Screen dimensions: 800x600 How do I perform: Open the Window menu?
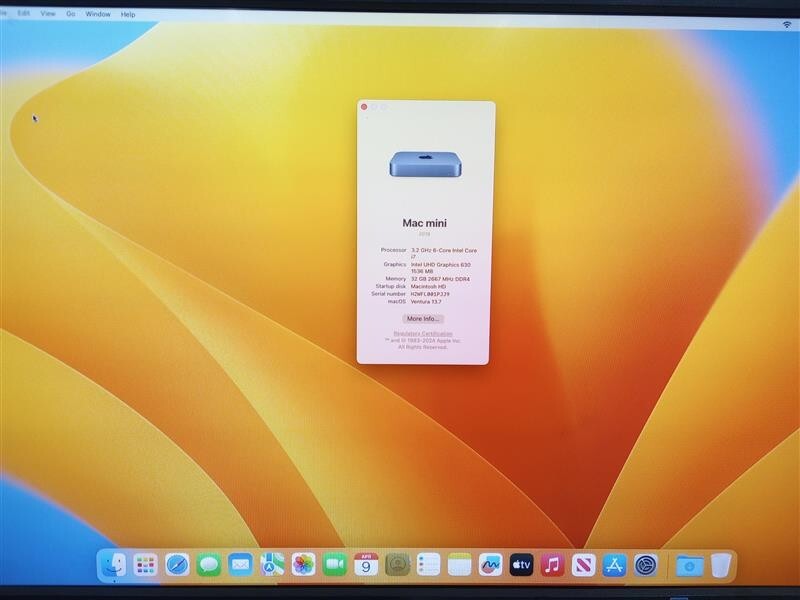[x=98, y=15]
